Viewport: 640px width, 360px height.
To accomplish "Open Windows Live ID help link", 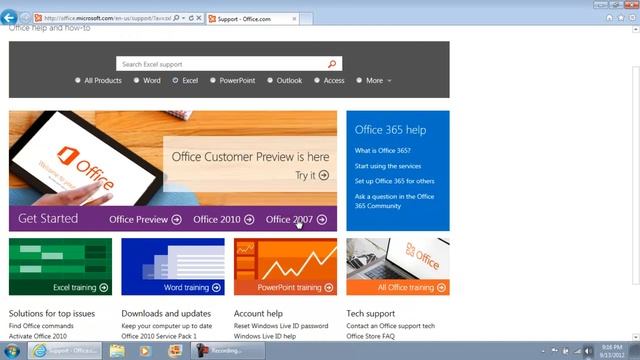I will 264,336.
